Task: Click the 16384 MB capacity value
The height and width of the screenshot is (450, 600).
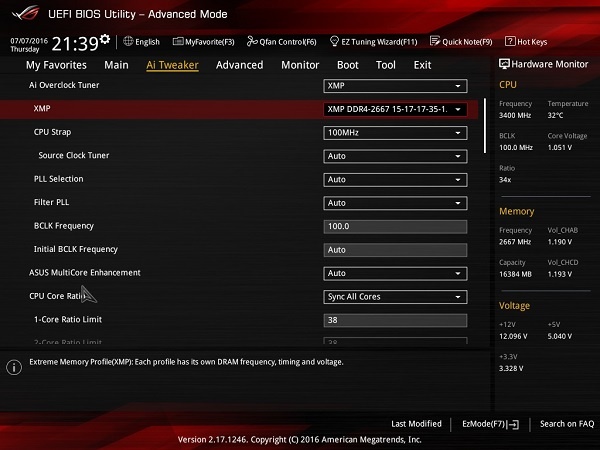Action: [x=515, y=274]
